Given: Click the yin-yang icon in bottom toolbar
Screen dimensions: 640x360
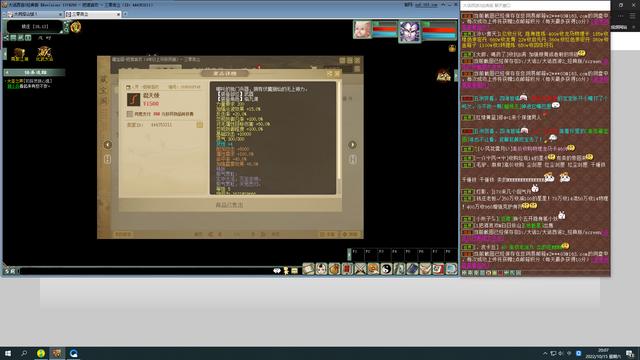Looking at the screenshot, I should 386,269.
